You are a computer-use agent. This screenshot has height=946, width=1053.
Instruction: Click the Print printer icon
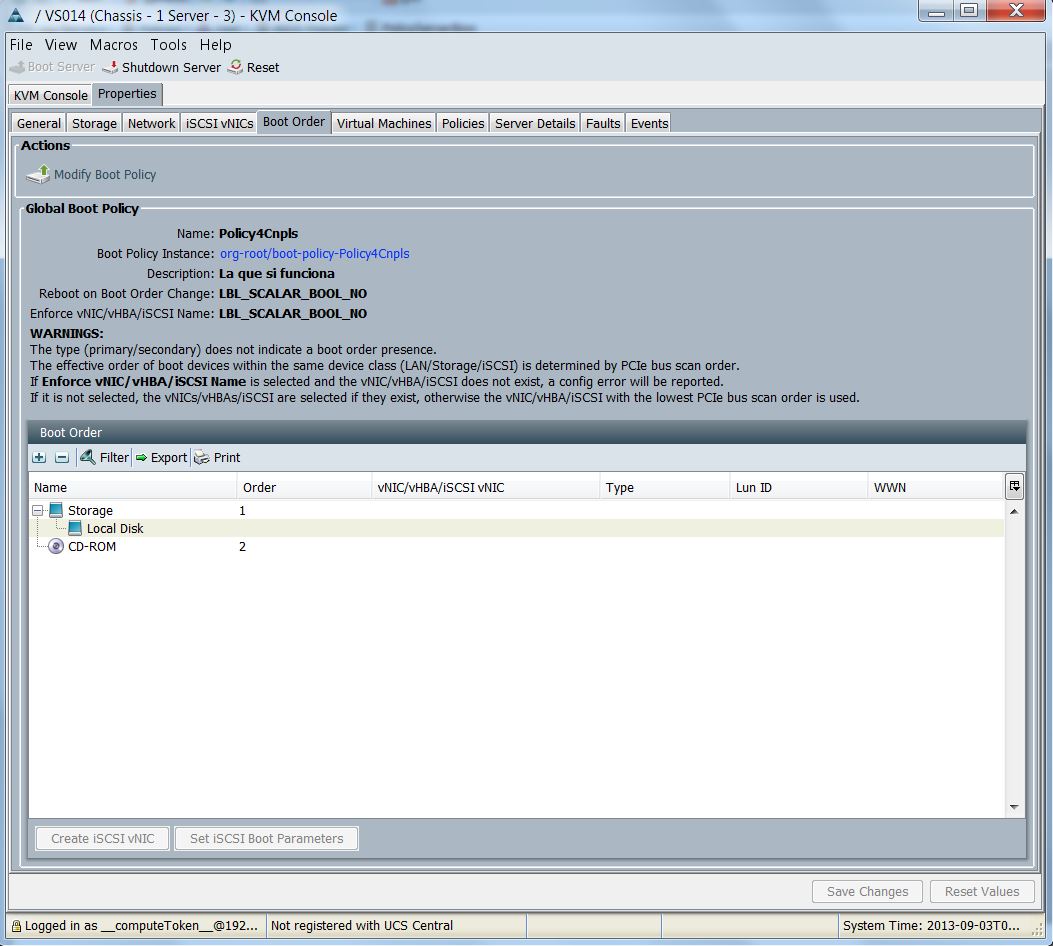(201, 458)
